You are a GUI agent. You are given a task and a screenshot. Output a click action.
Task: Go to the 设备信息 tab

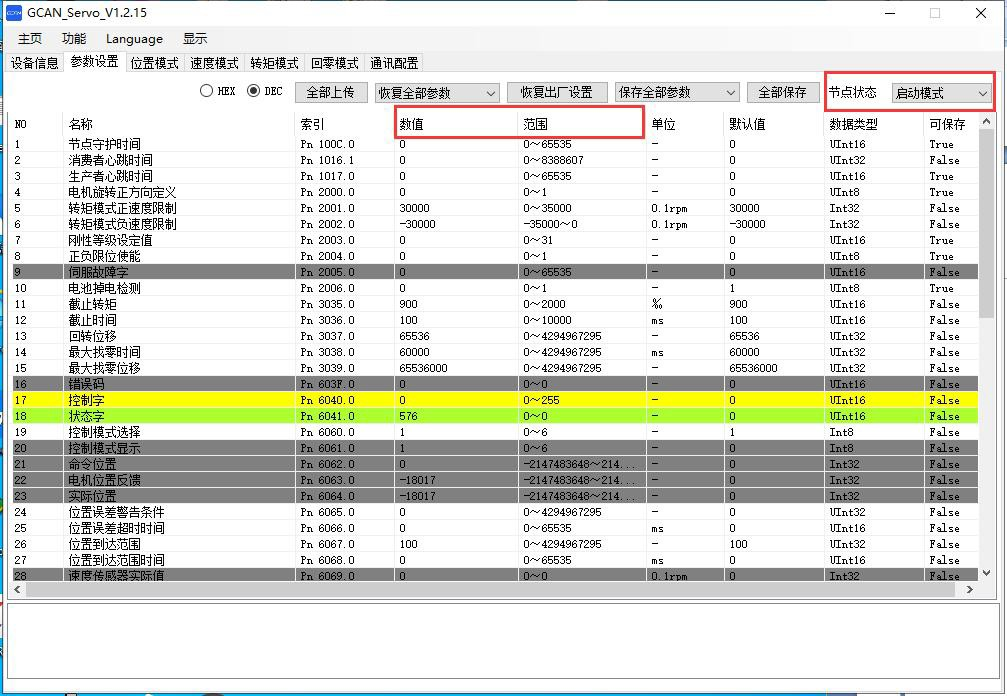[35, 63]
